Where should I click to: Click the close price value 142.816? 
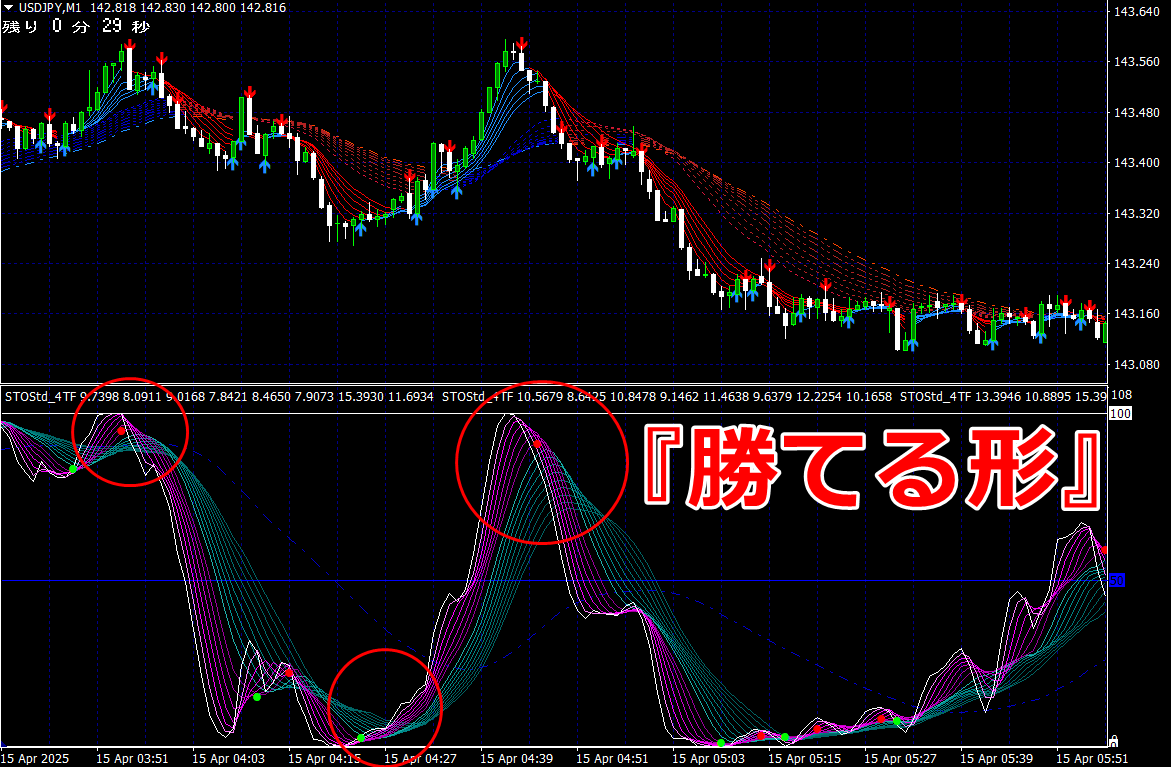(264, 8)
